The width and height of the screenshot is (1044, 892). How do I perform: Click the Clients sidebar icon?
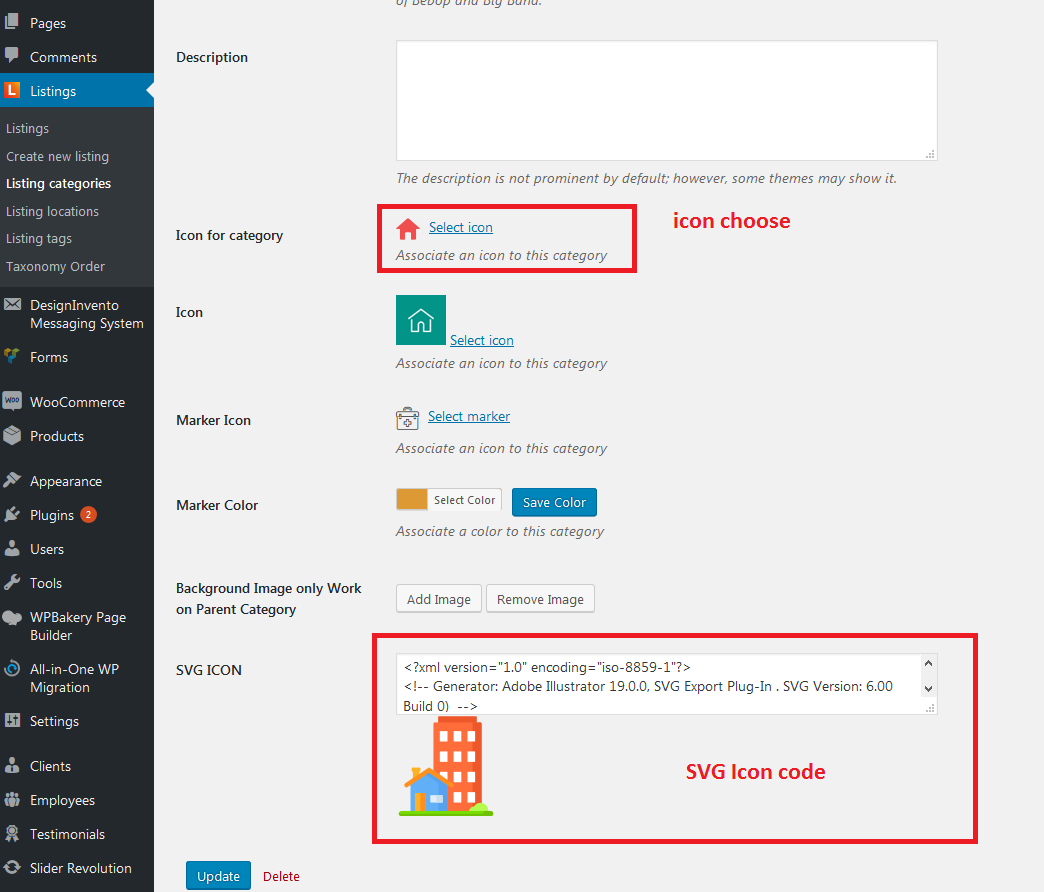click(x=12, y=765)
